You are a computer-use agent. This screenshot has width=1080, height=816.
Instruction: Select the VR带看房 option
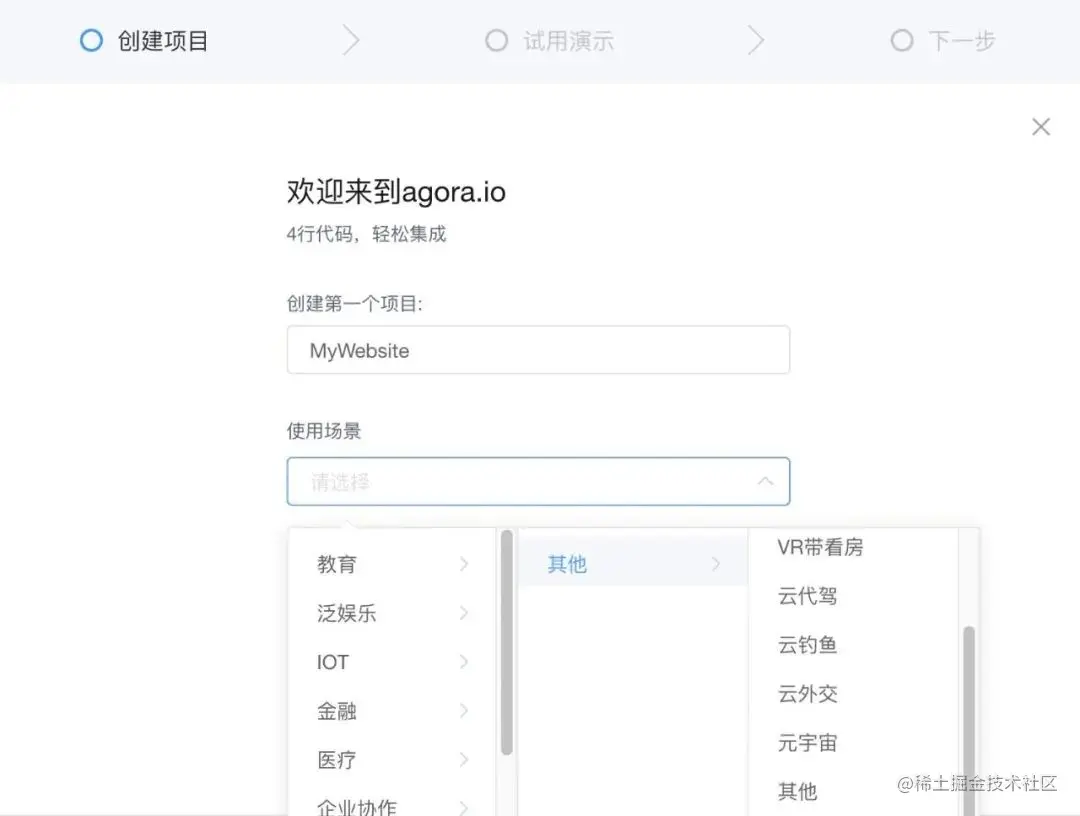pos(819,547)
